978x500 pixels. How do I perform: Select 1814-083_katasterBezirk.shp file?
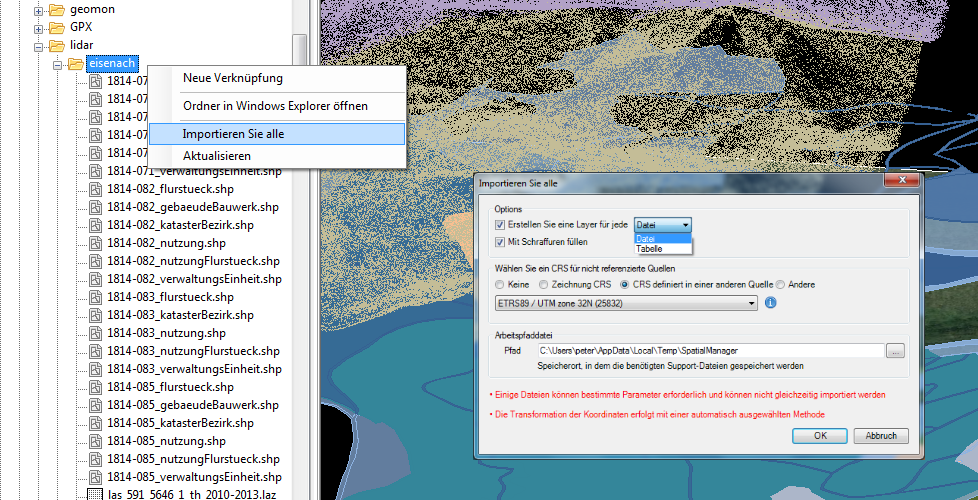pos(180,315)
